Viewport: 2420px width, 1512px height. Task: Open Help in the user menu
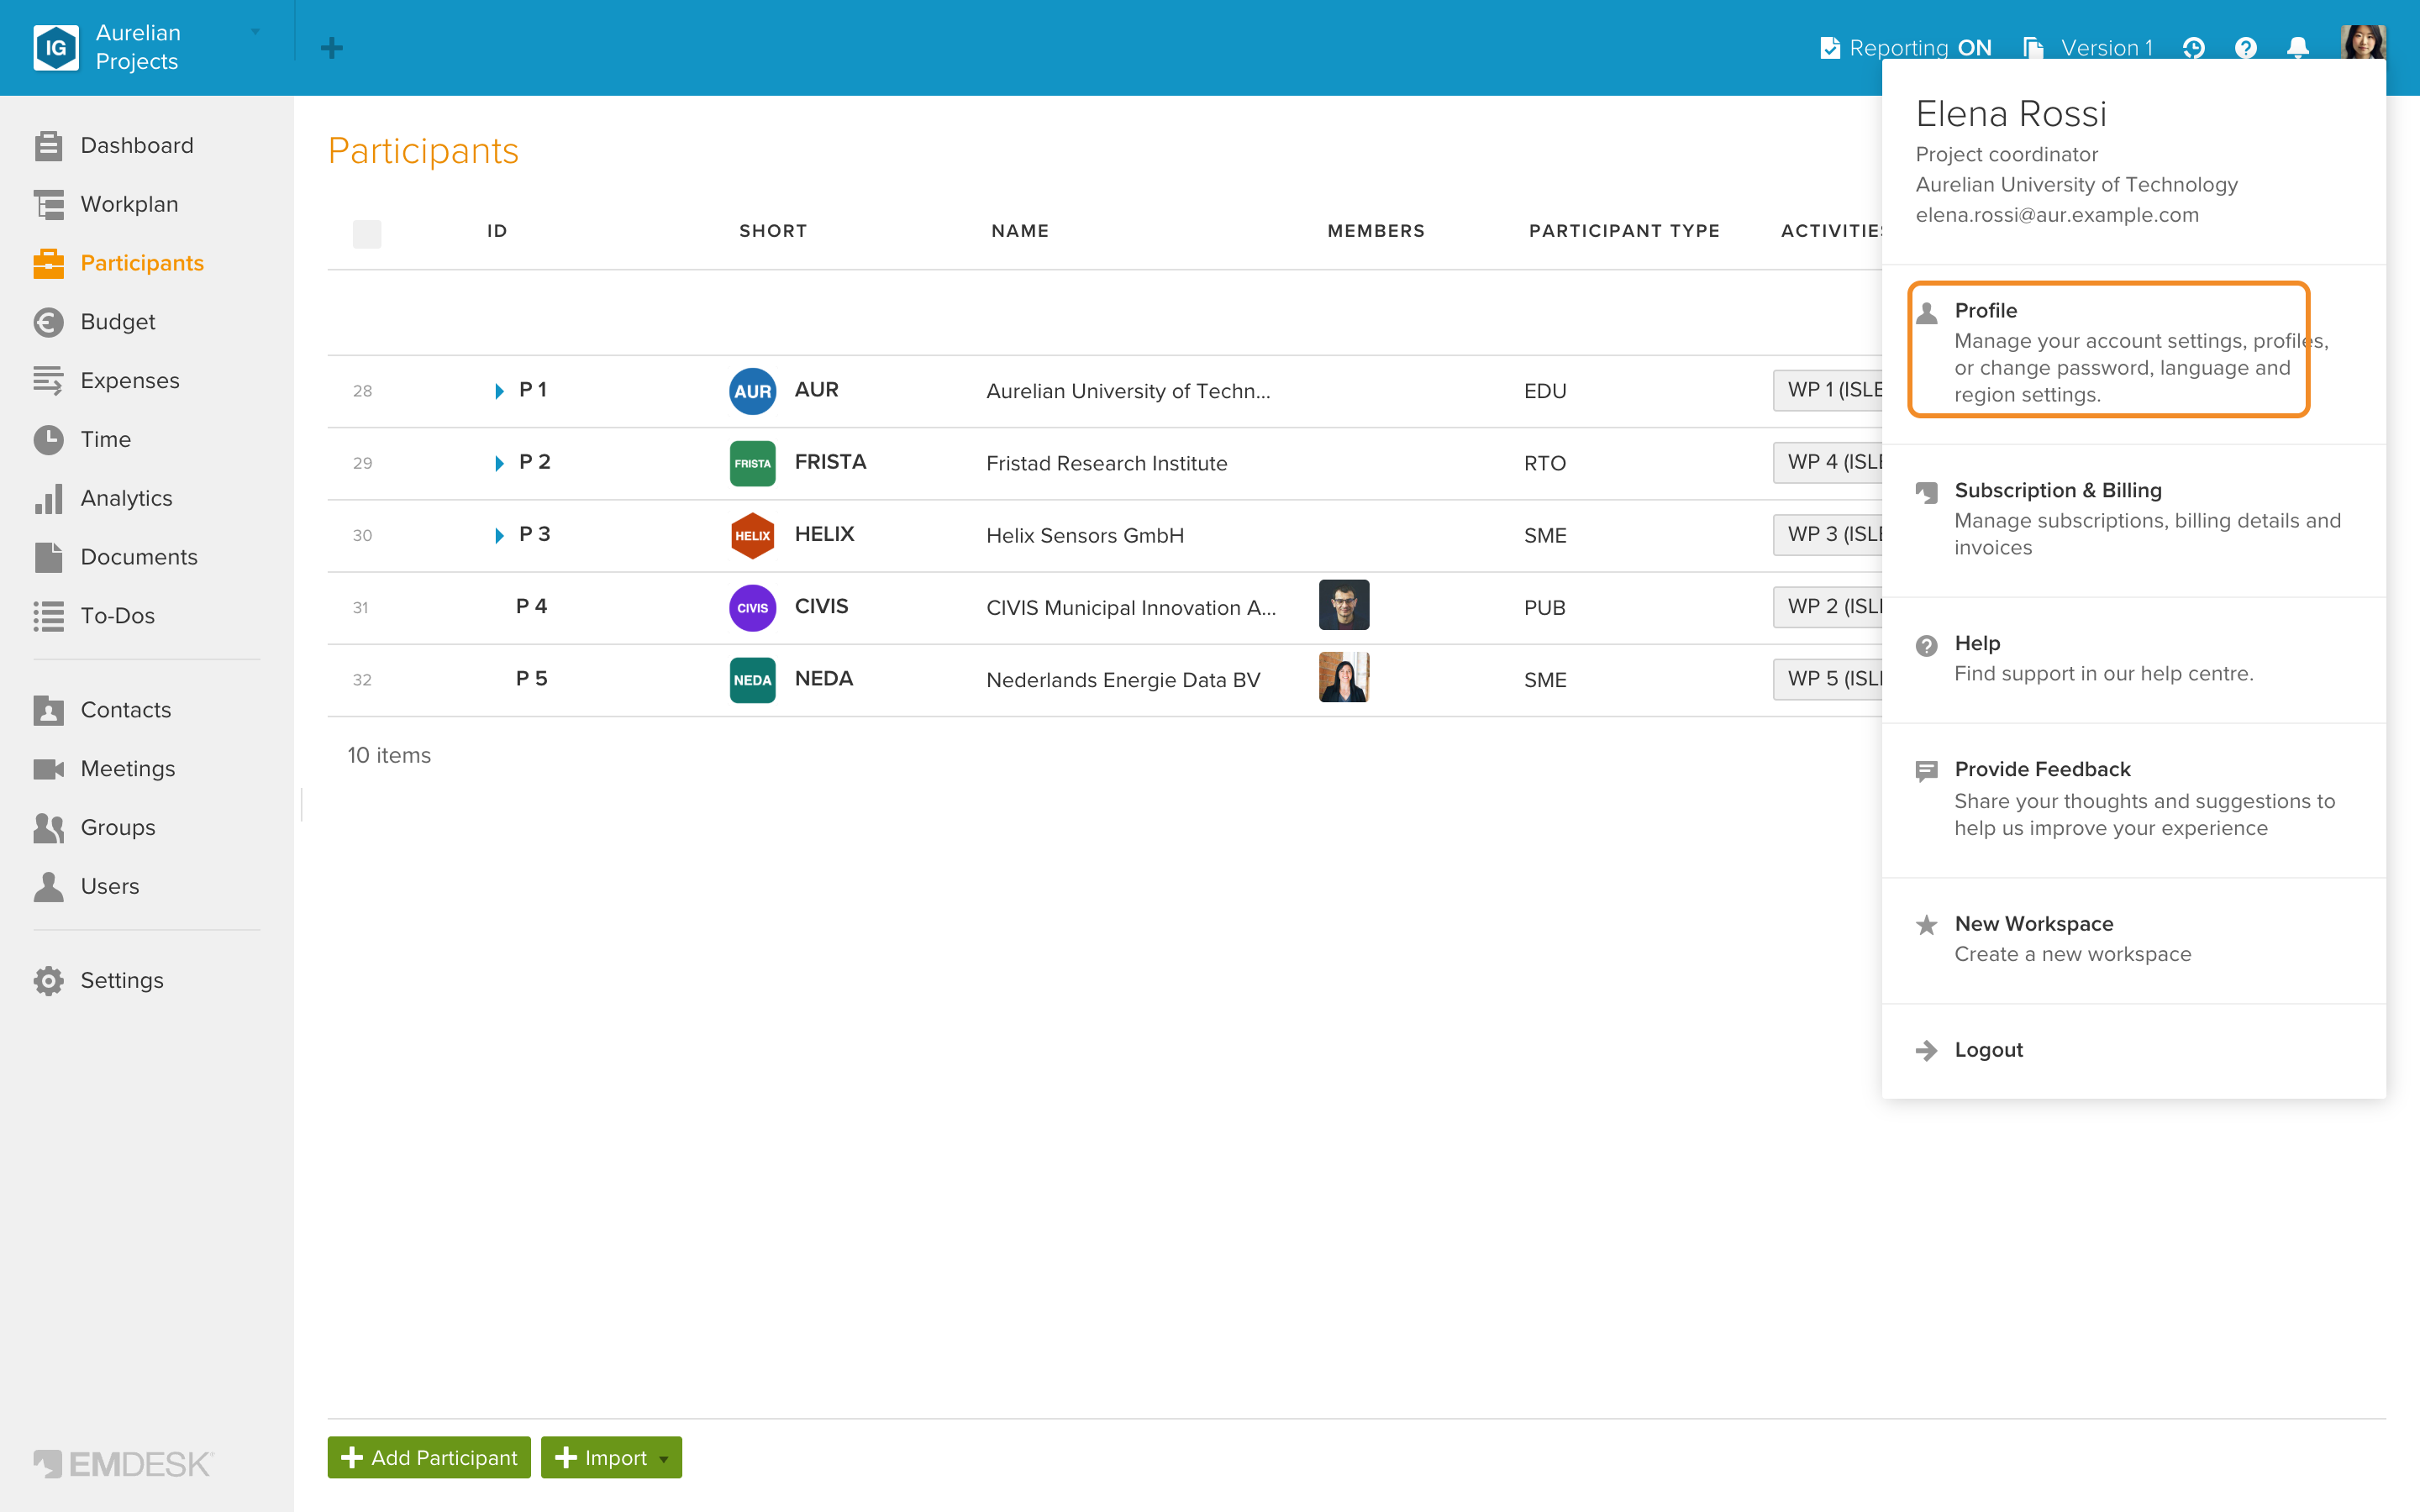click(x=2133, y=659)
